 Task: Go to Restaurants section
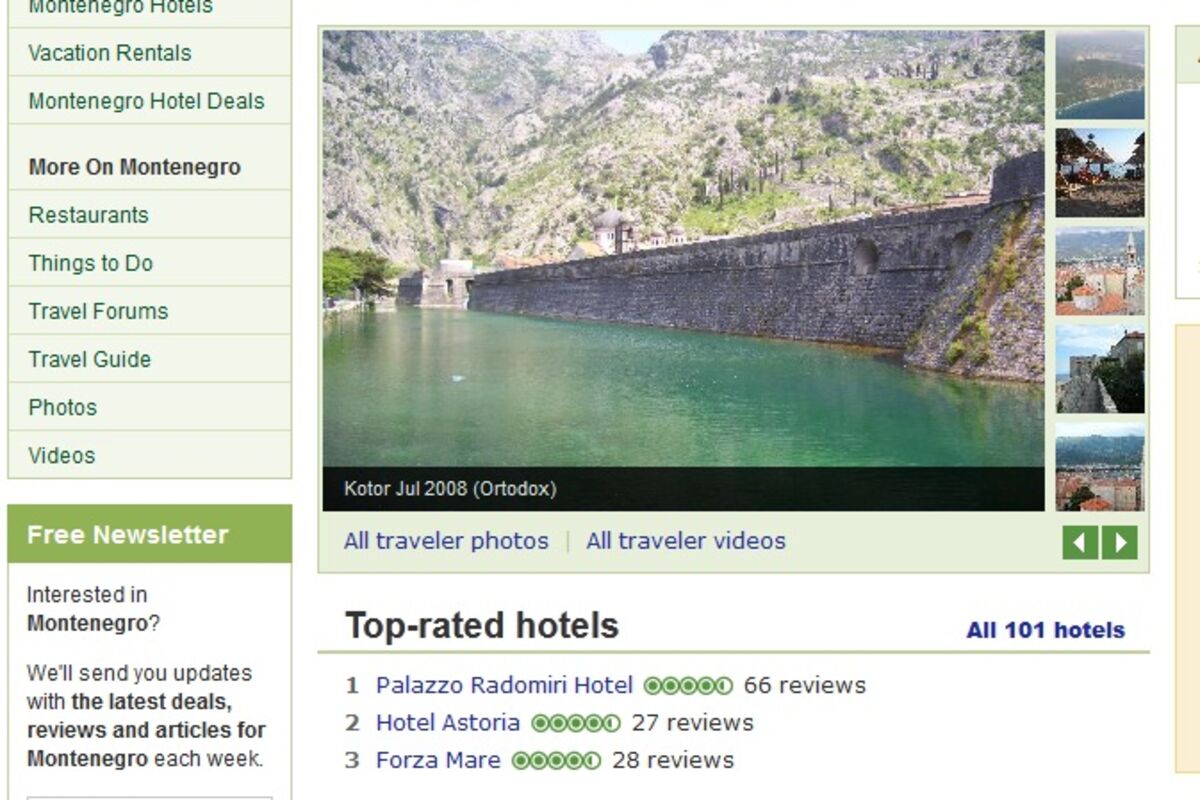click(88, 215)
